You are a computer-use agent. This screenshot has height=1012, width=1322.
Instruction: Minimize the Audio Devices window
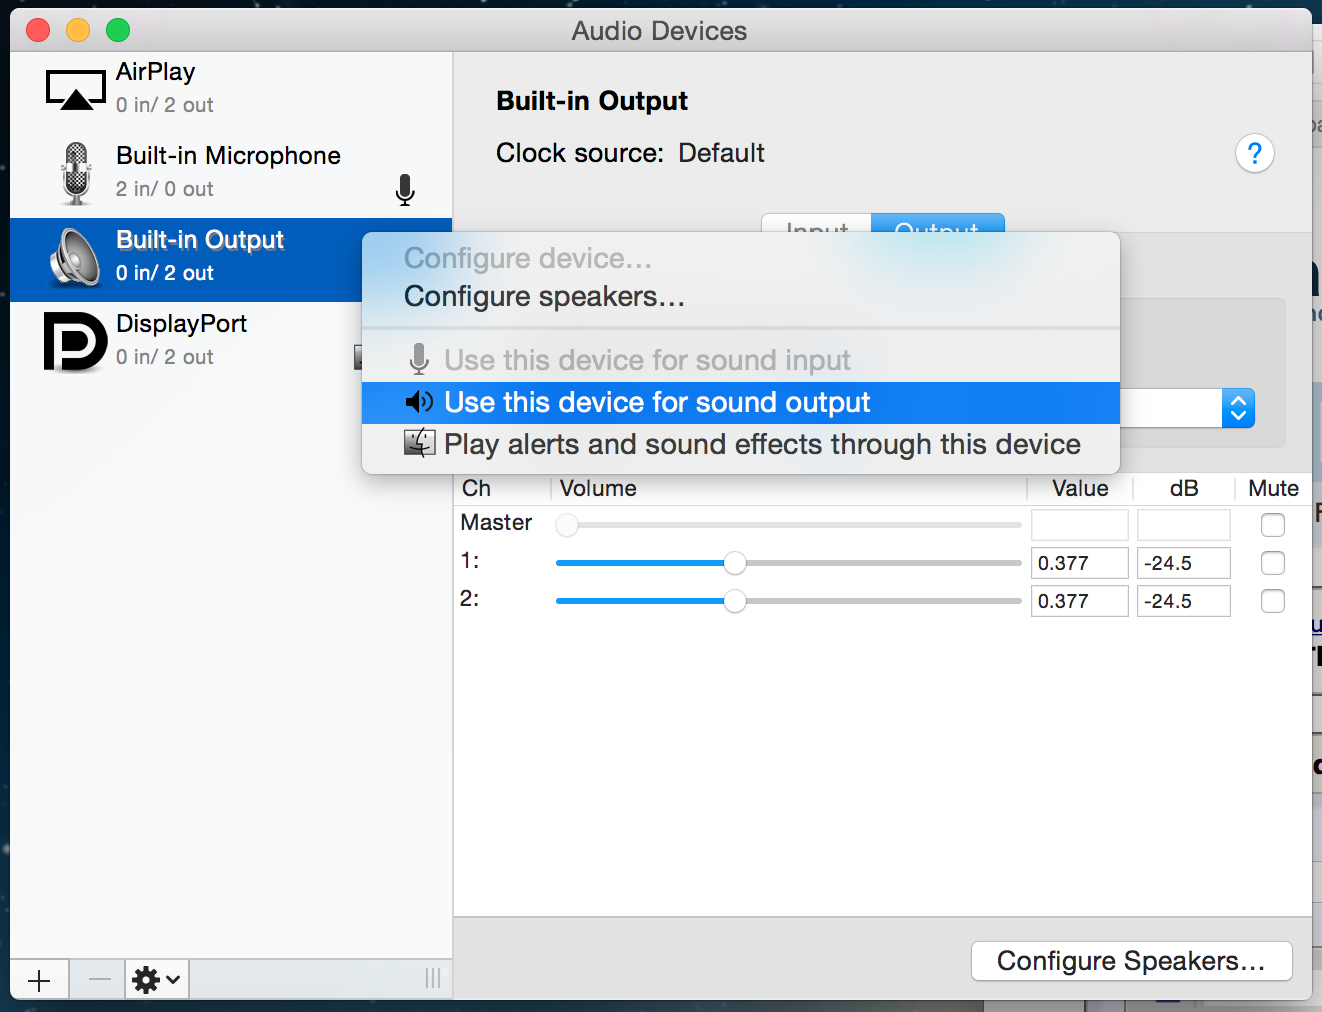pos(78,30)
